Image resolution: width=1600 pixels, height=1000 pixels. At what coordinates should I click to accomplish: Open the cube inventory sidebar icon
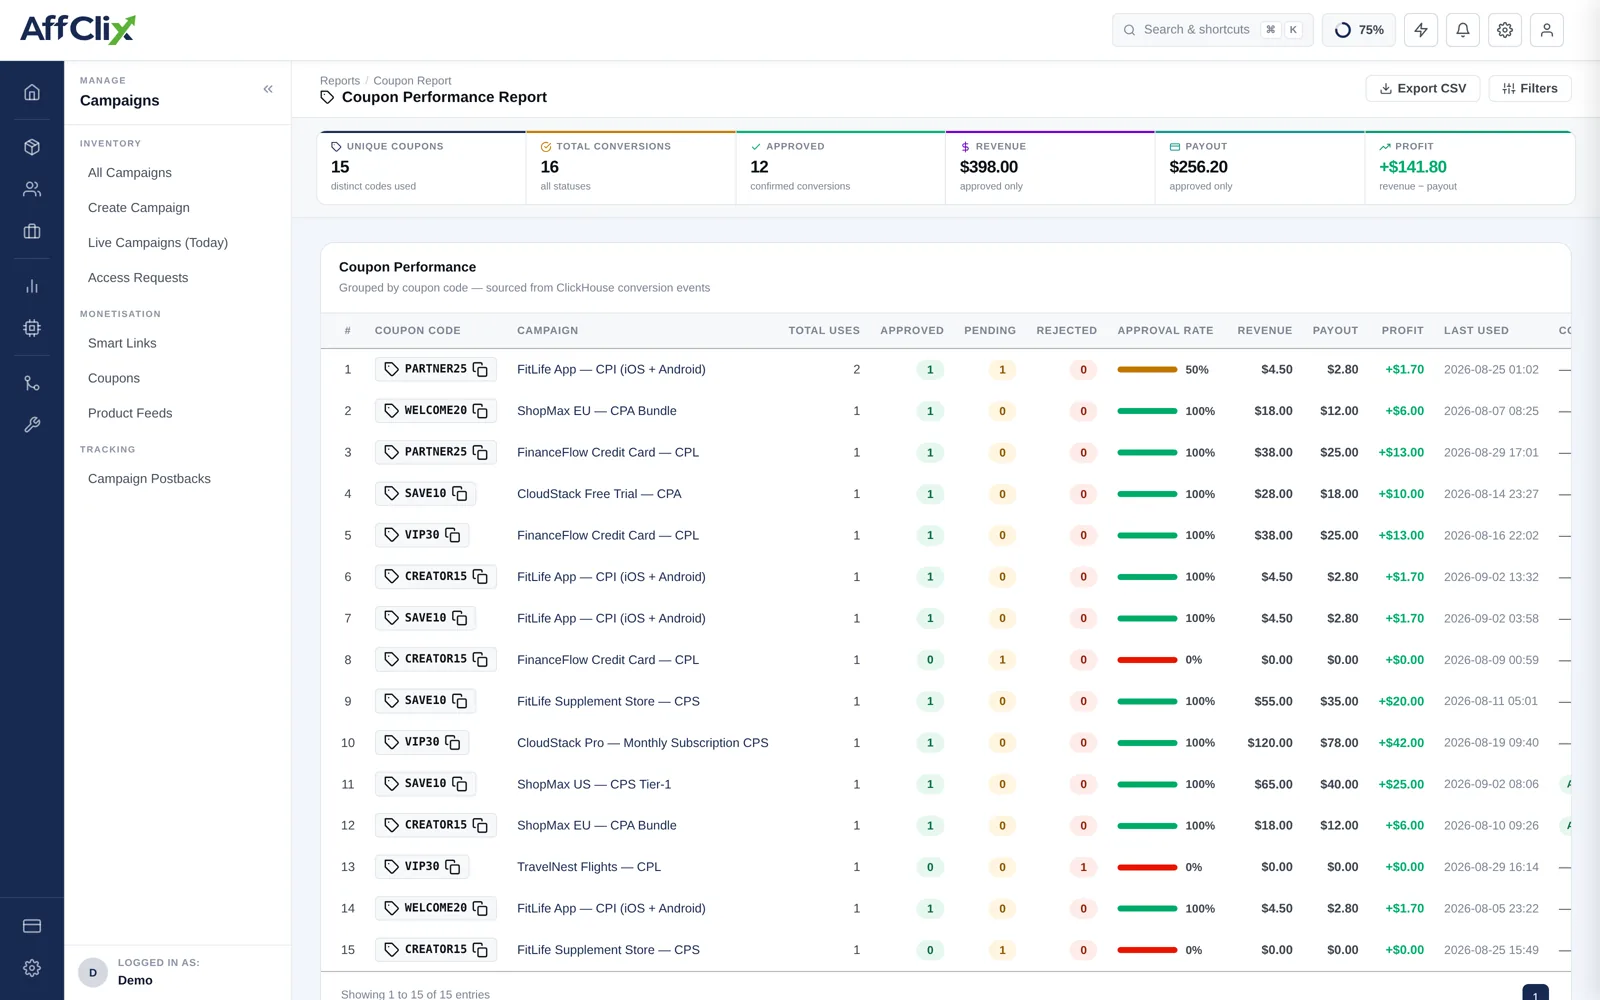pyautogui.click(x=32, y=147)
